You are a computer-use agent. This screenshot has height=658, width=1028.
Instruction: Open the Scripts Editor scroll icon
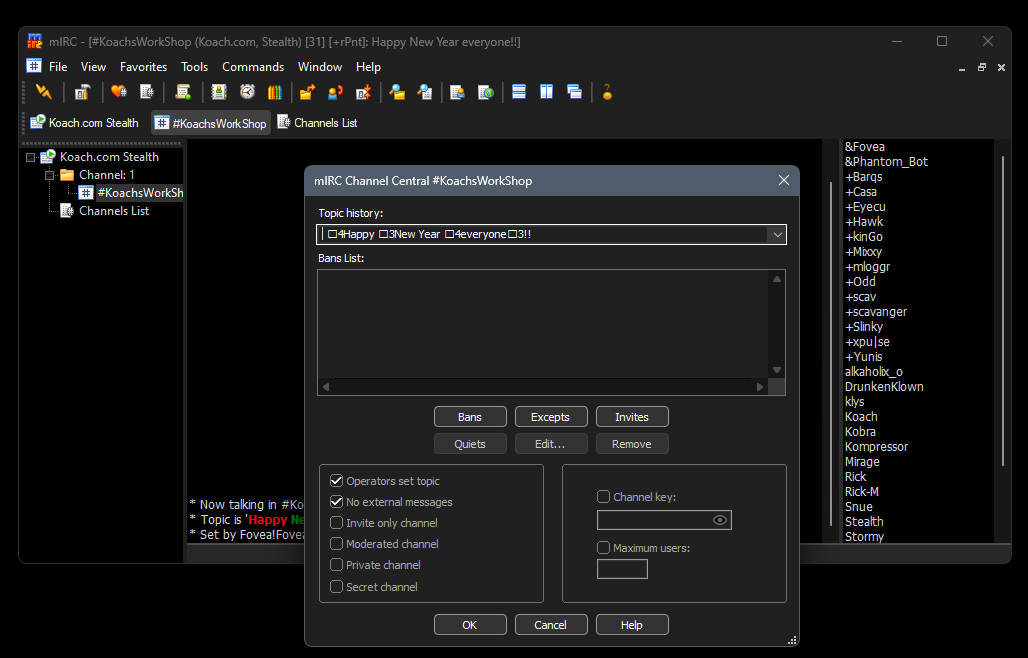tap(183, 92)
